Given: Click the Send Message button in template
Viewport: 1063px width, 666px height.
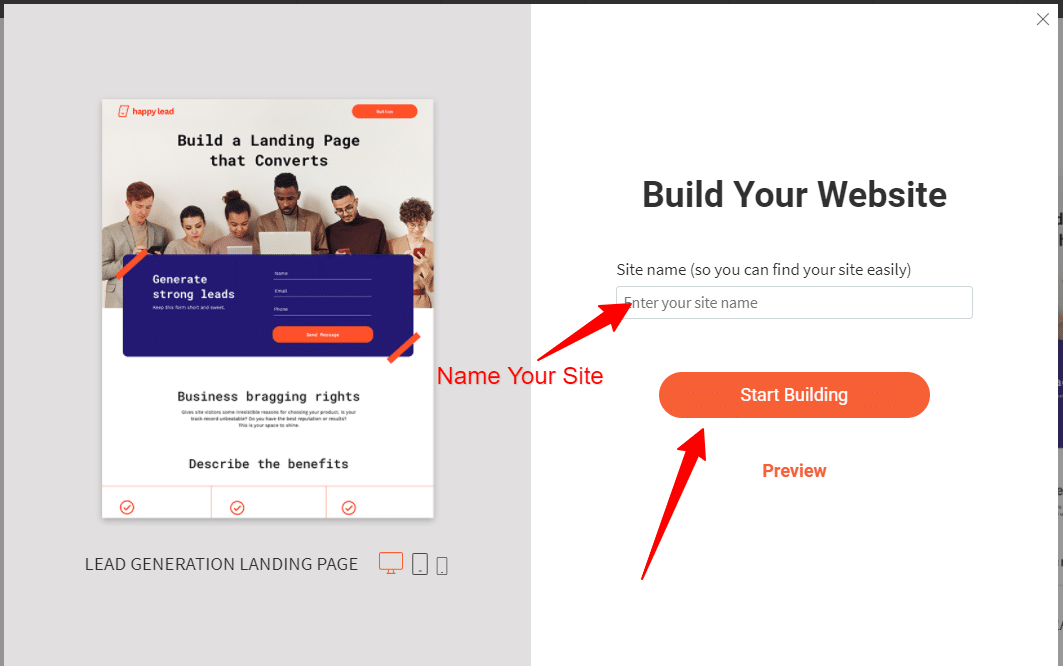Looking at the screenshot, I should [323, 334].
